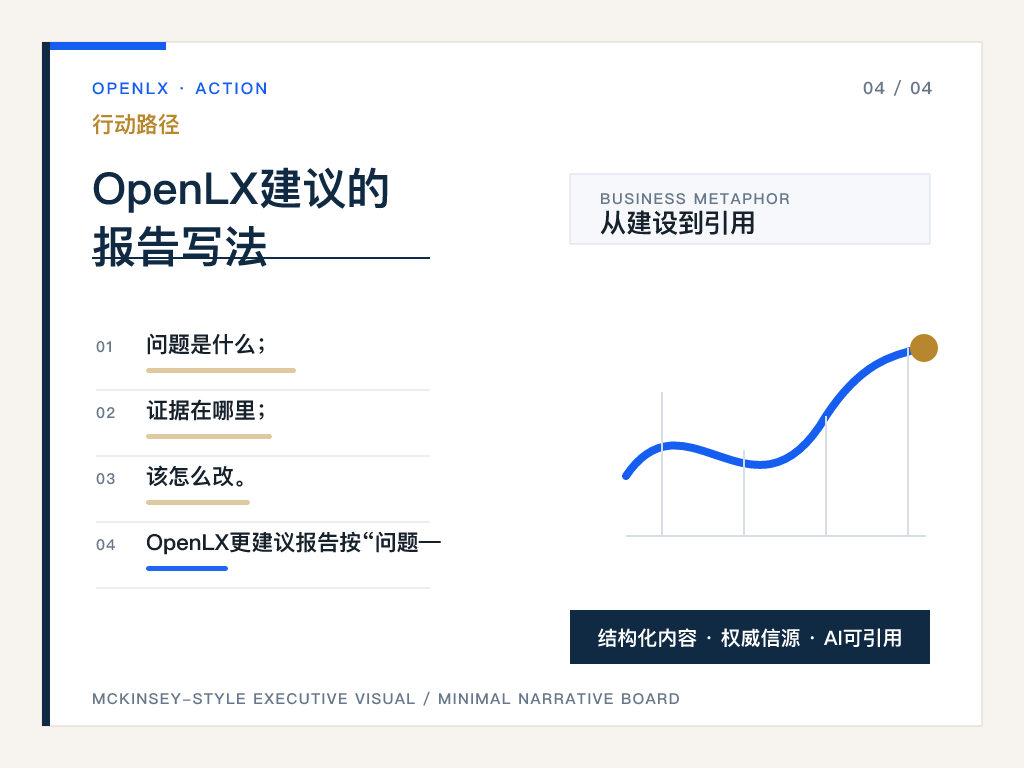Click the "从建设到引用" heading in the card
This screenshot has width=1024, height=768.
677,223
